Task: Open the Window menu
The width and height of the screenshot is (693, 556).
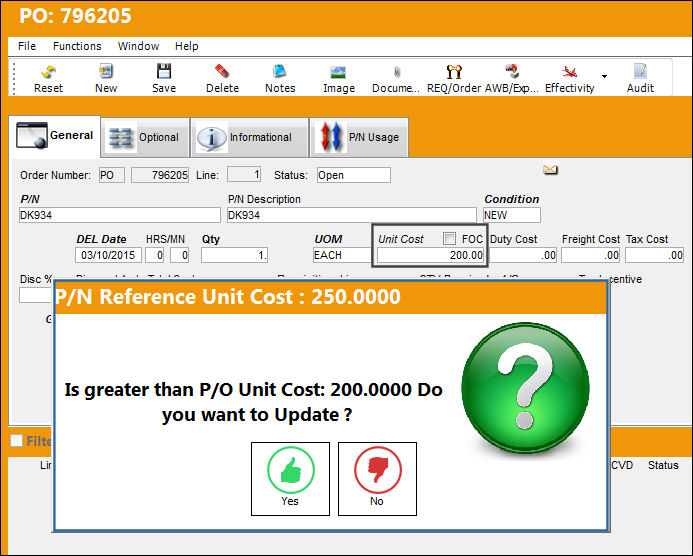Action: pyautogui.click(x=138, y=46)
